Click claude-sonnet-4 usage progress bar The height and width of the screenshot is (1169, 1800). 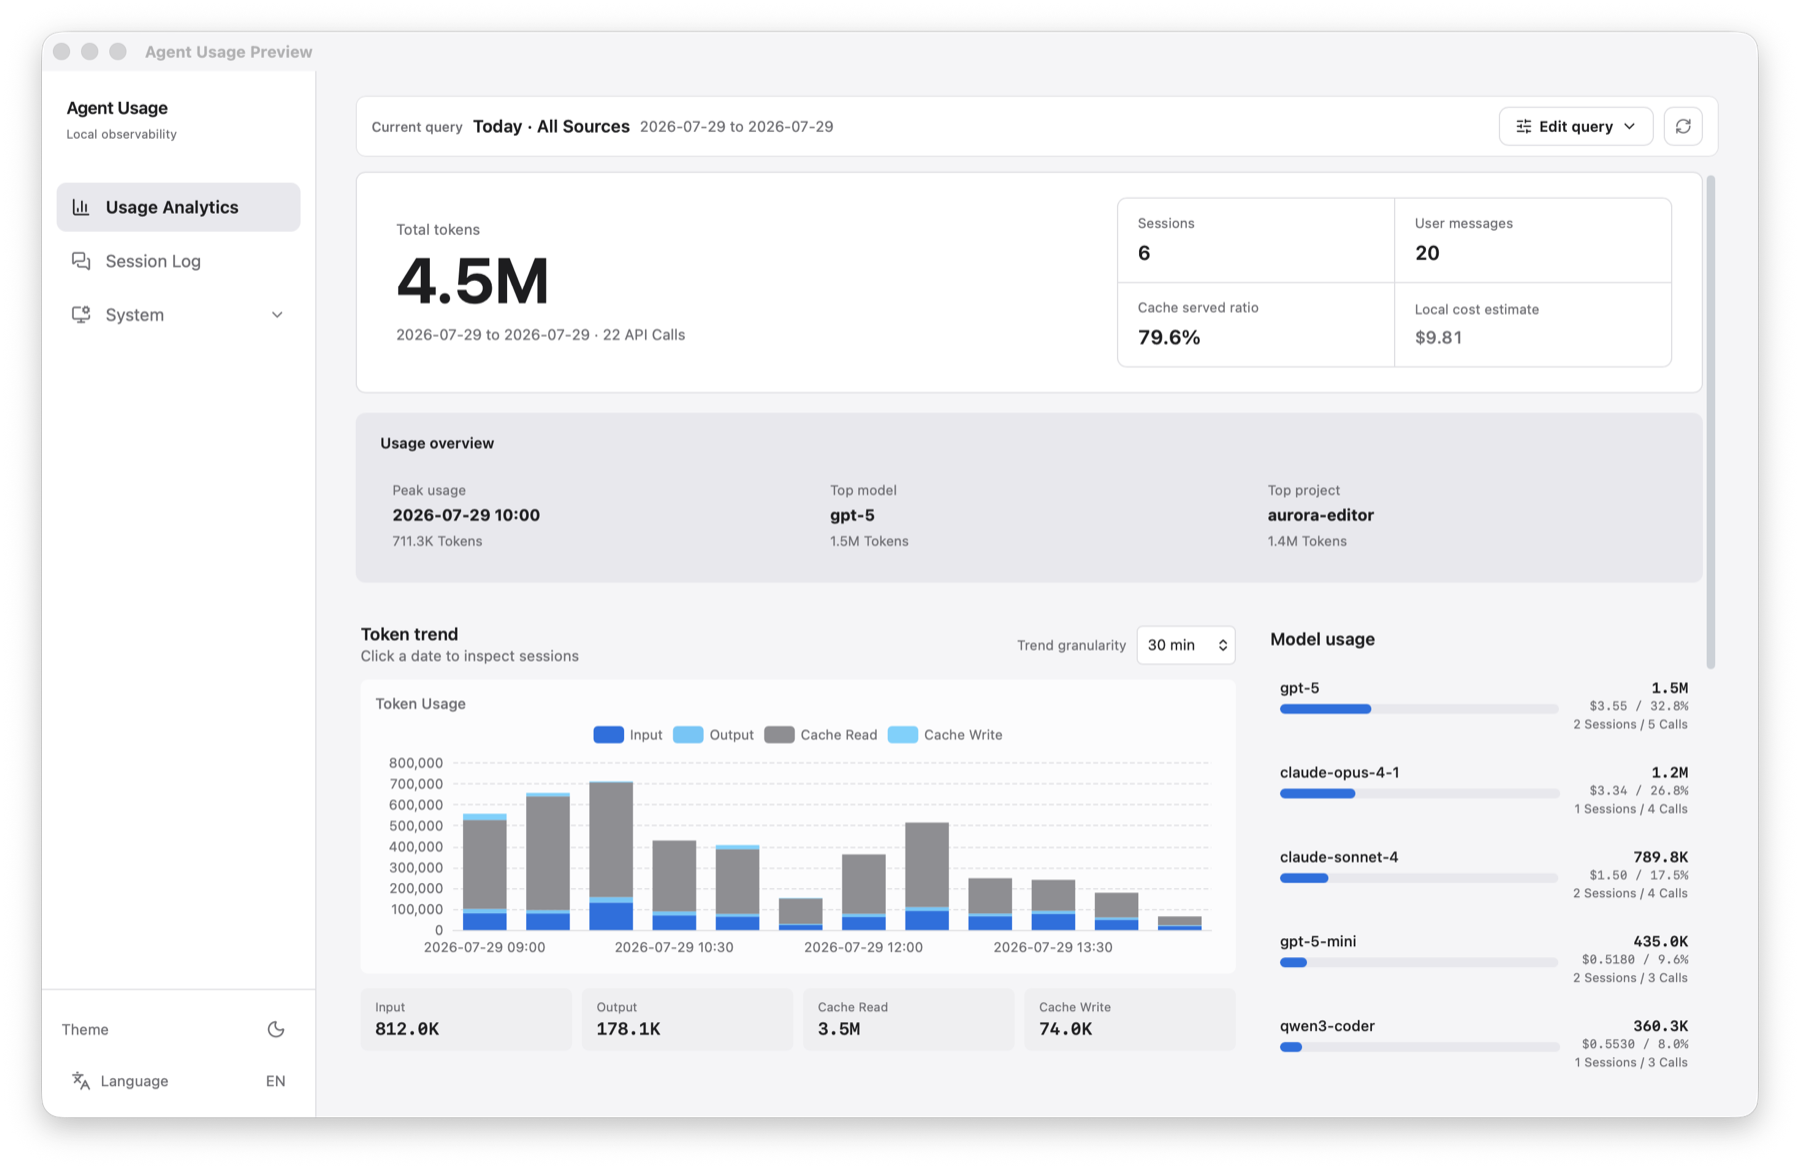coord(1419,878)
